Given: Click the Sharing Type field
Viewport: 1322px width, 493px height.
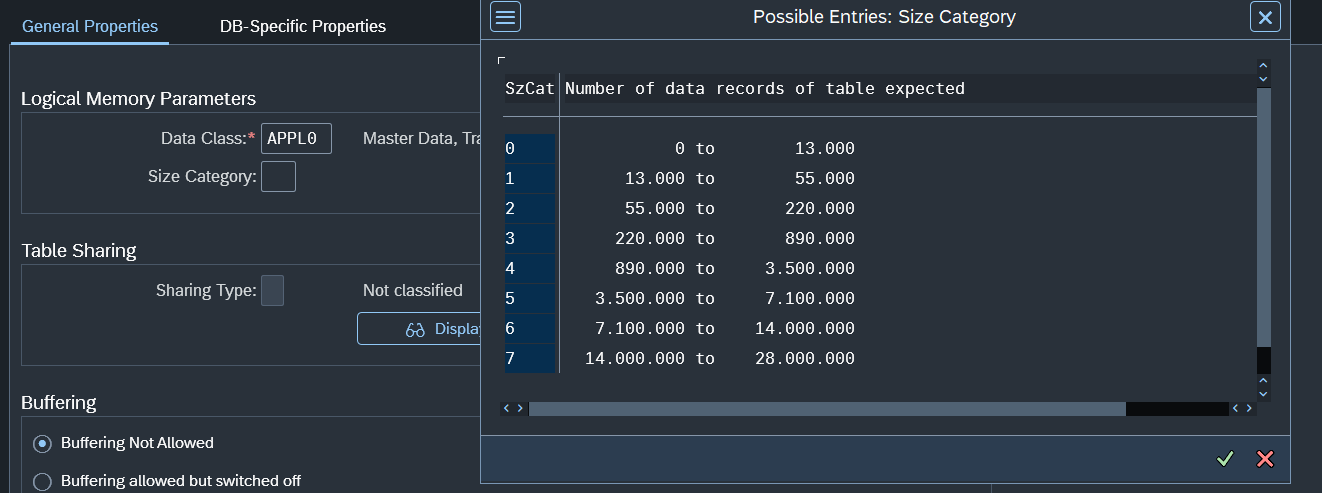Looking at the screenshot, I should [x=272, y=291].
